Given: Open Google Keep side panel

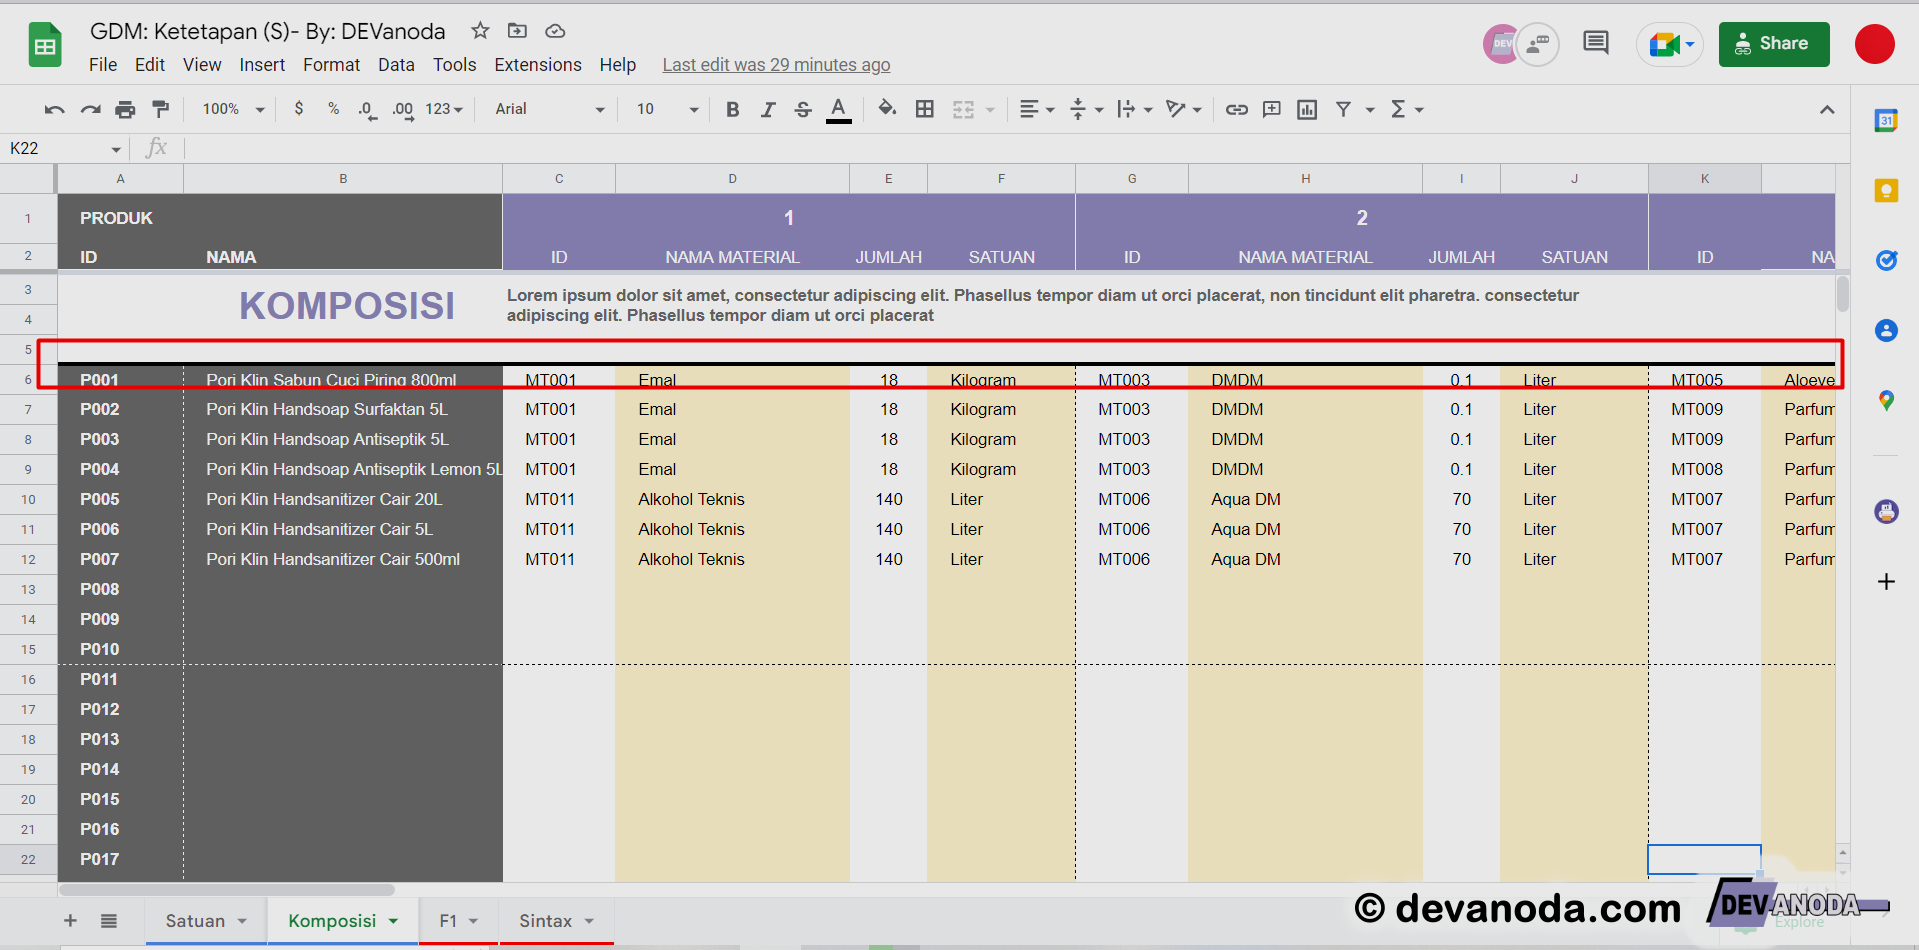Looking at the screenshot, I should coord(1886,191).
